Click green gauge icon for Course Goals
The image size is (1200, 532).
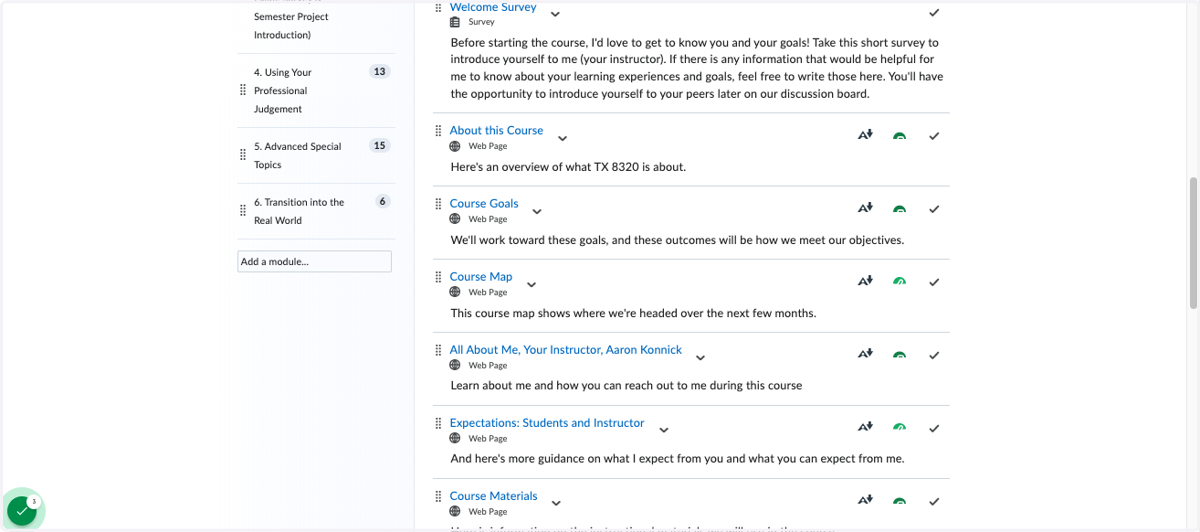pyautogui.click(x=900, y=209)
